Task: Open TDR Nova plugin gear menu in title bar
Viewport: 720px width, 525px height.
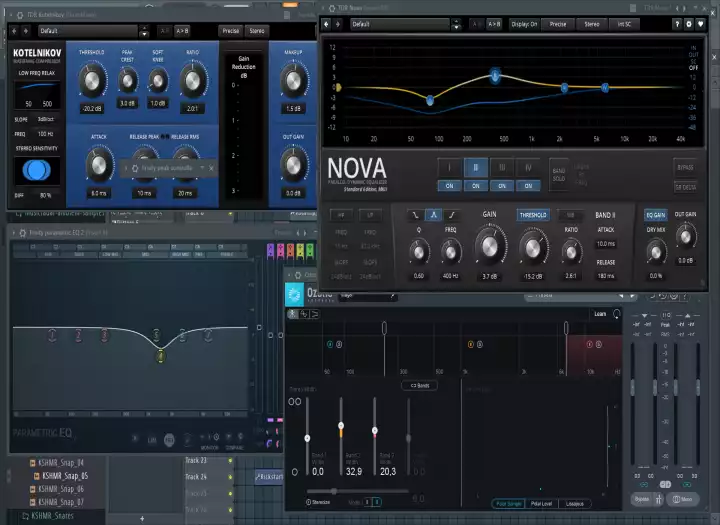Action: coord(332,8)
